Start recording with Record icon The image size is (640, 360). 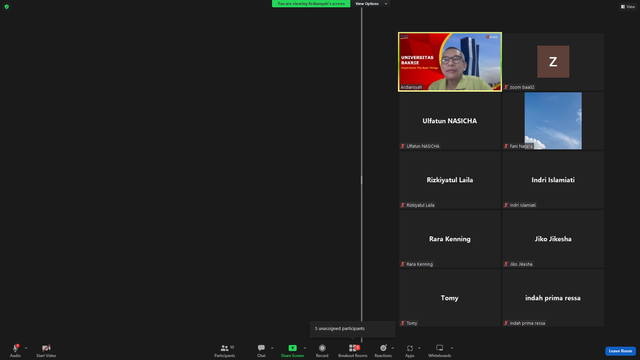[x=322, y=348]
